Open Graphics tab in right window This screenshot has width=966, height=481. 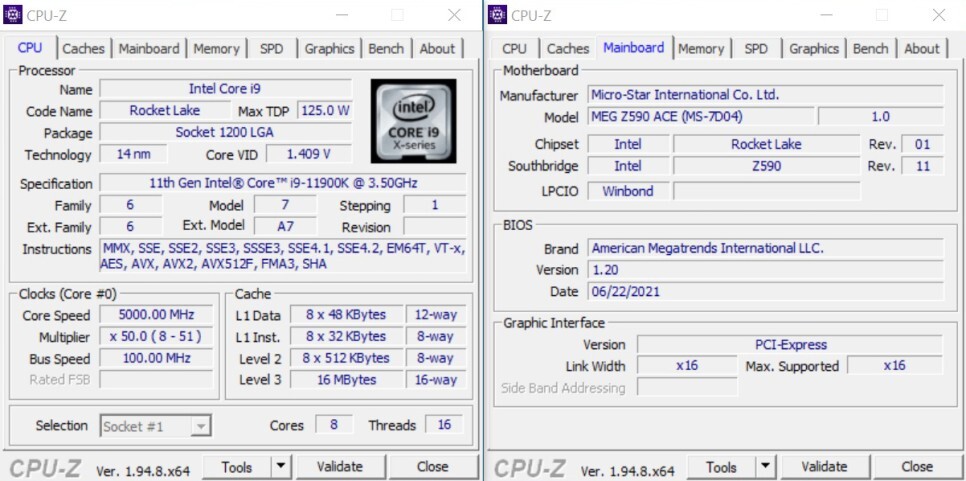[814, 49]
